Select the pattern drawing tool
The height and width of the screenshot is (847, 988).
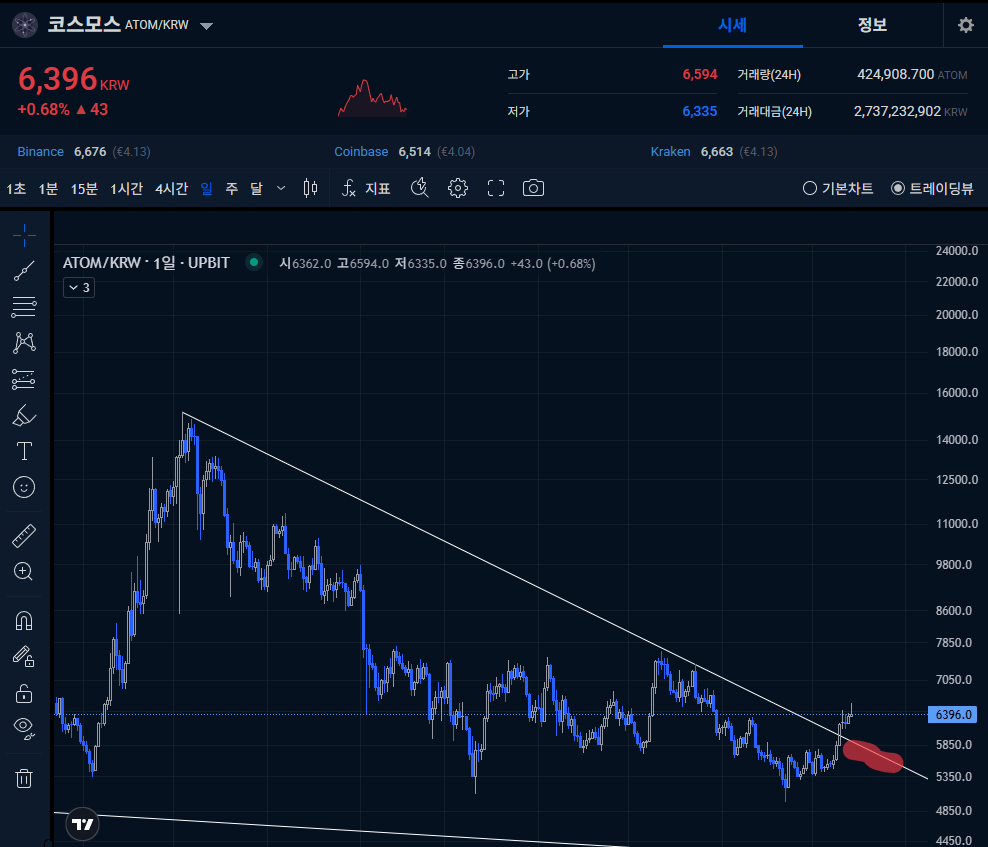pyautogui.click(x=24, y=342)
